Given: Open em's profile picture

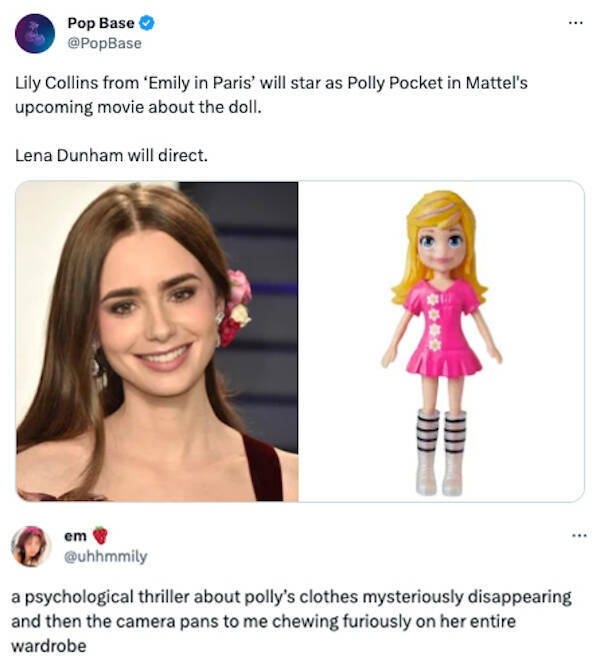Looking at the screenshot, I should (x=30, y=546).
